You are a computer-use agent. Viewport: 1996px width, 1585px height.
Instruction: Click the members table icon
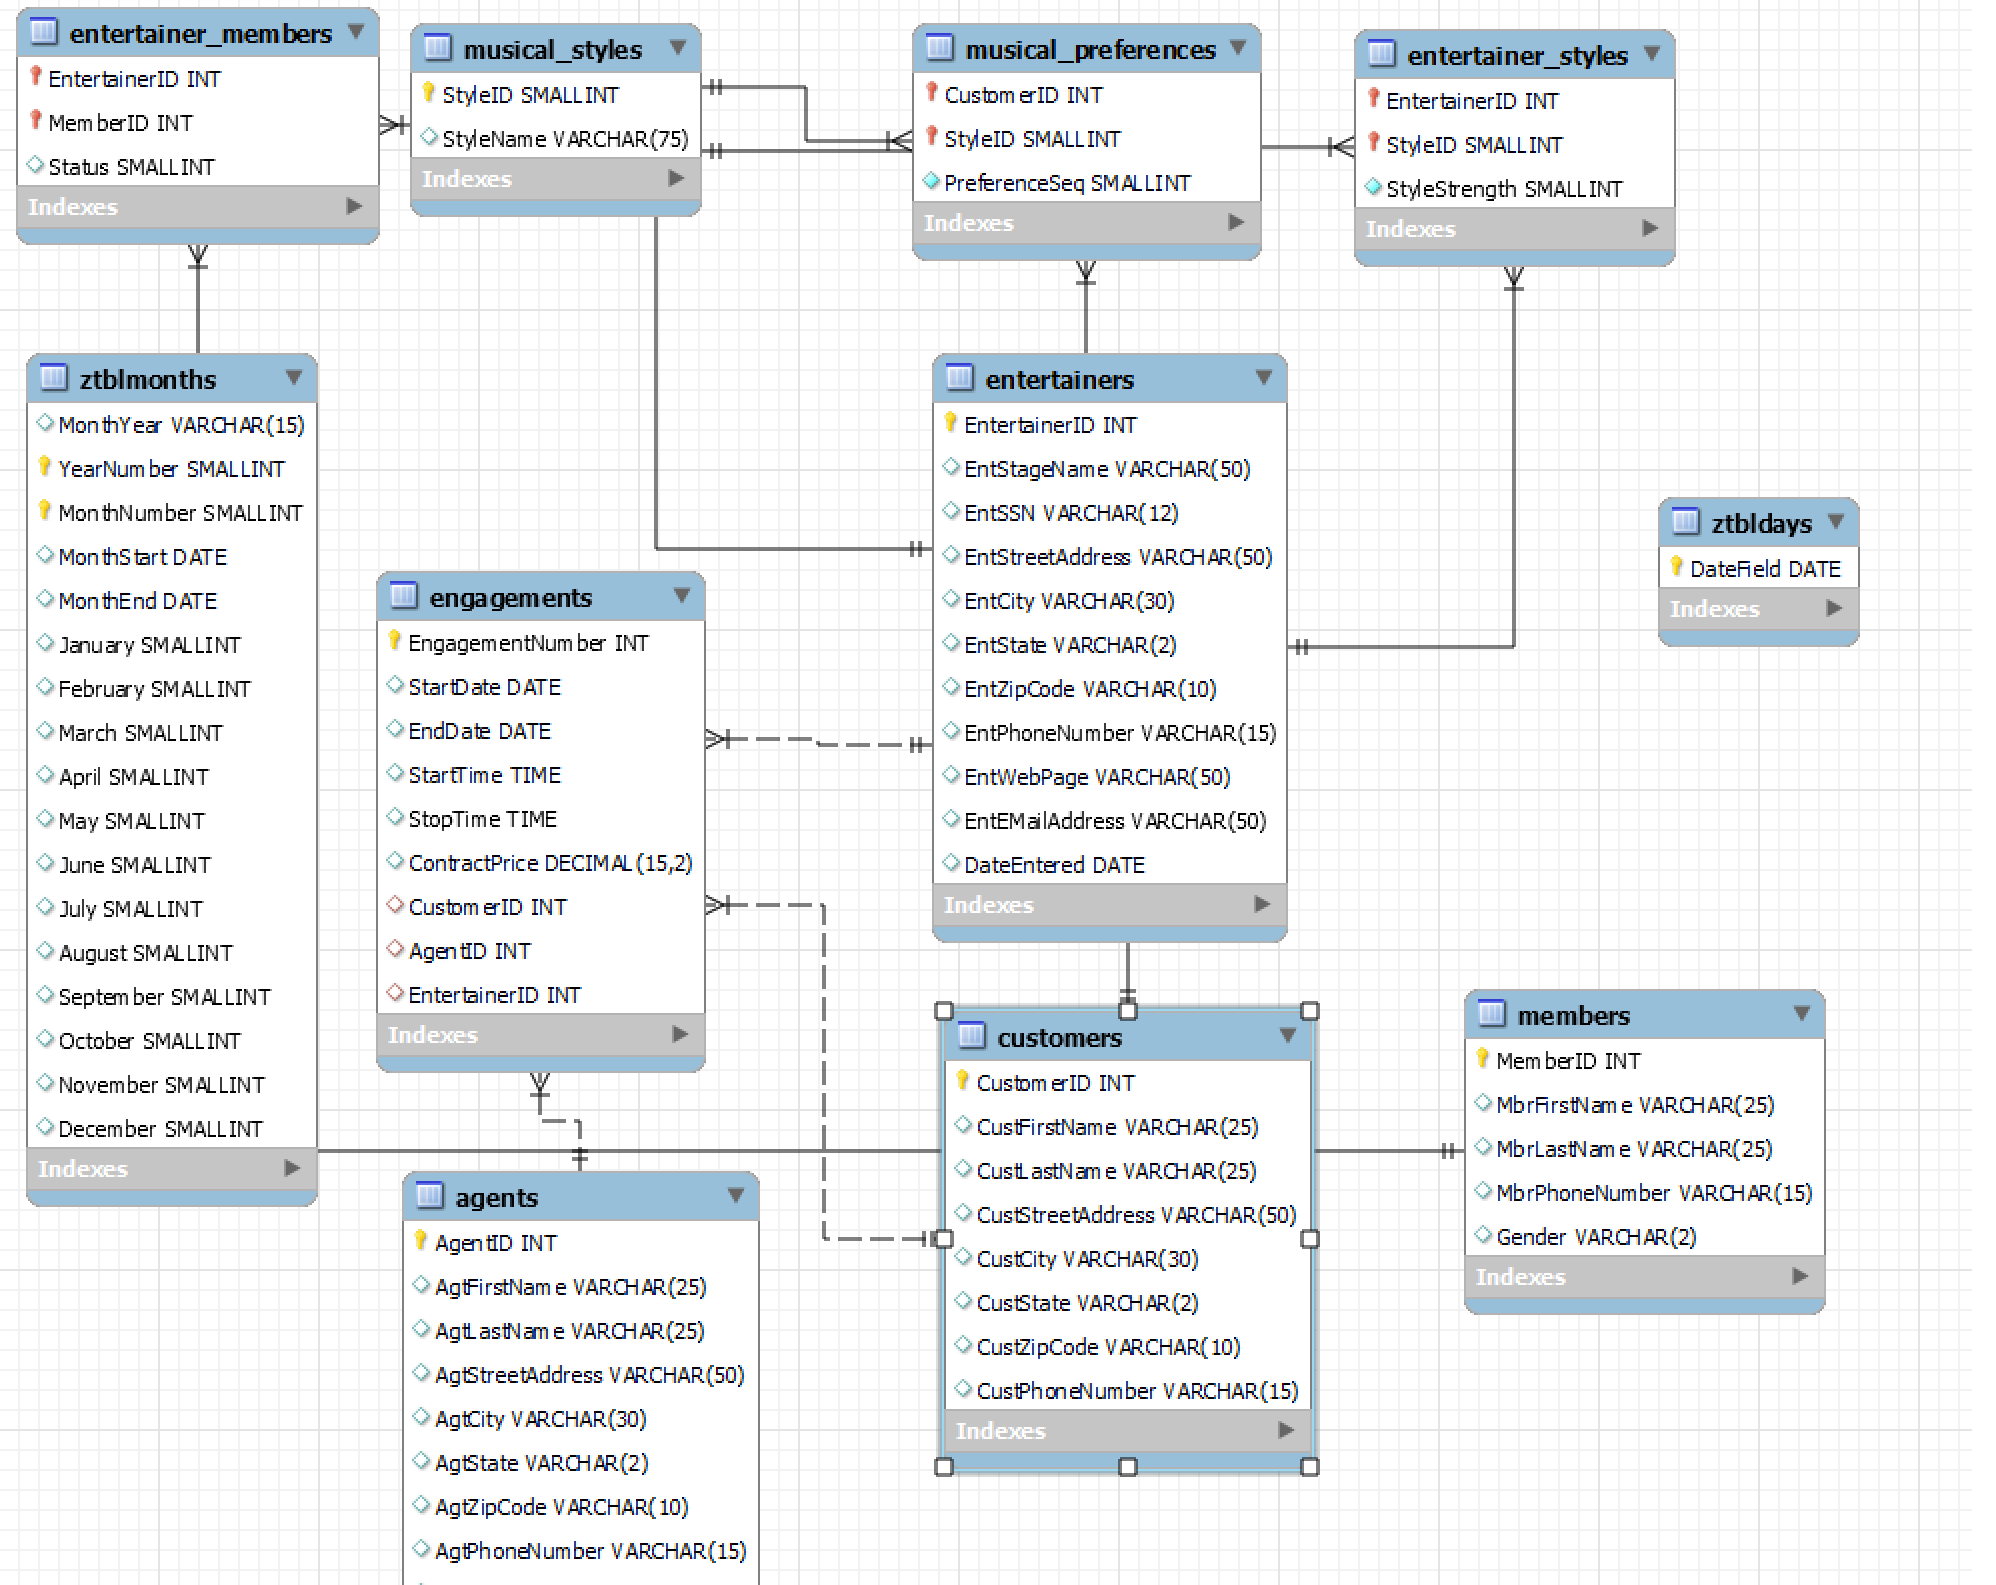tap(1491, 1014)
